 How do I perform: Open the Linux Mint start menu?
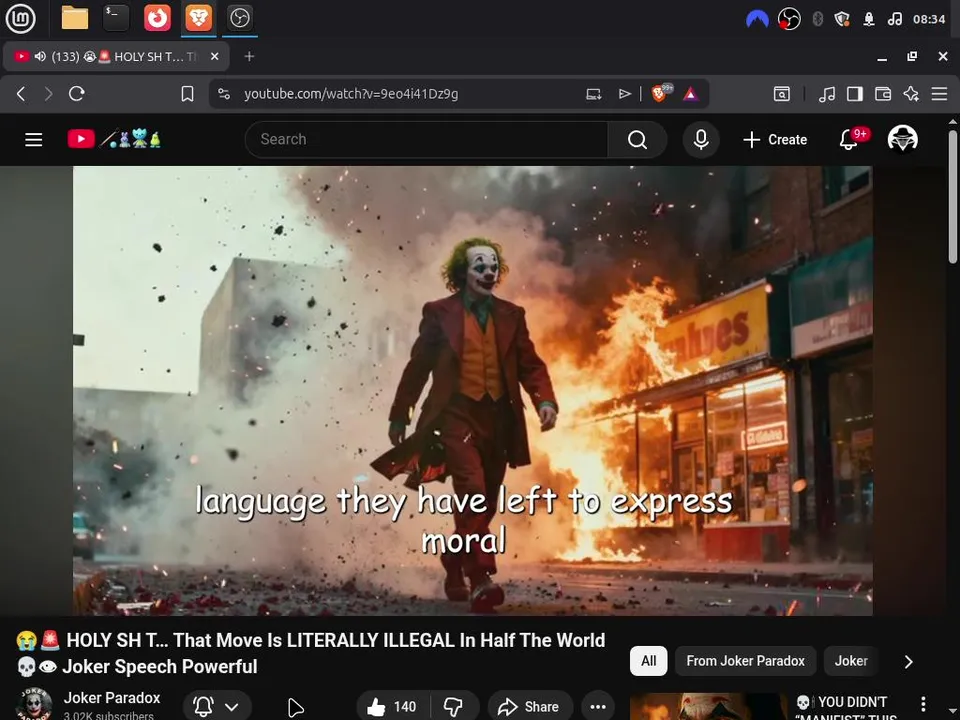[20, 18]
